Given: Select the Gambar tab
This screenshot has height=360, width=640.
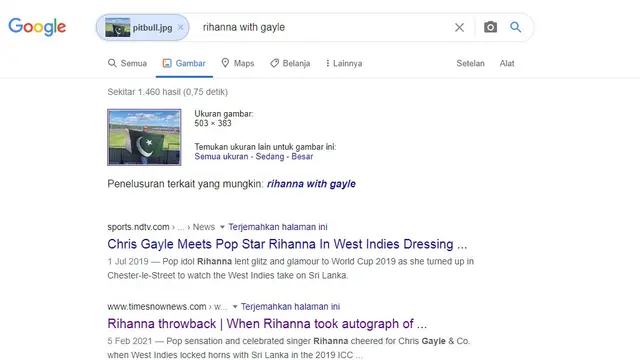Looking at the screenshot, I should pyautogui.click(x=184, y=63).
